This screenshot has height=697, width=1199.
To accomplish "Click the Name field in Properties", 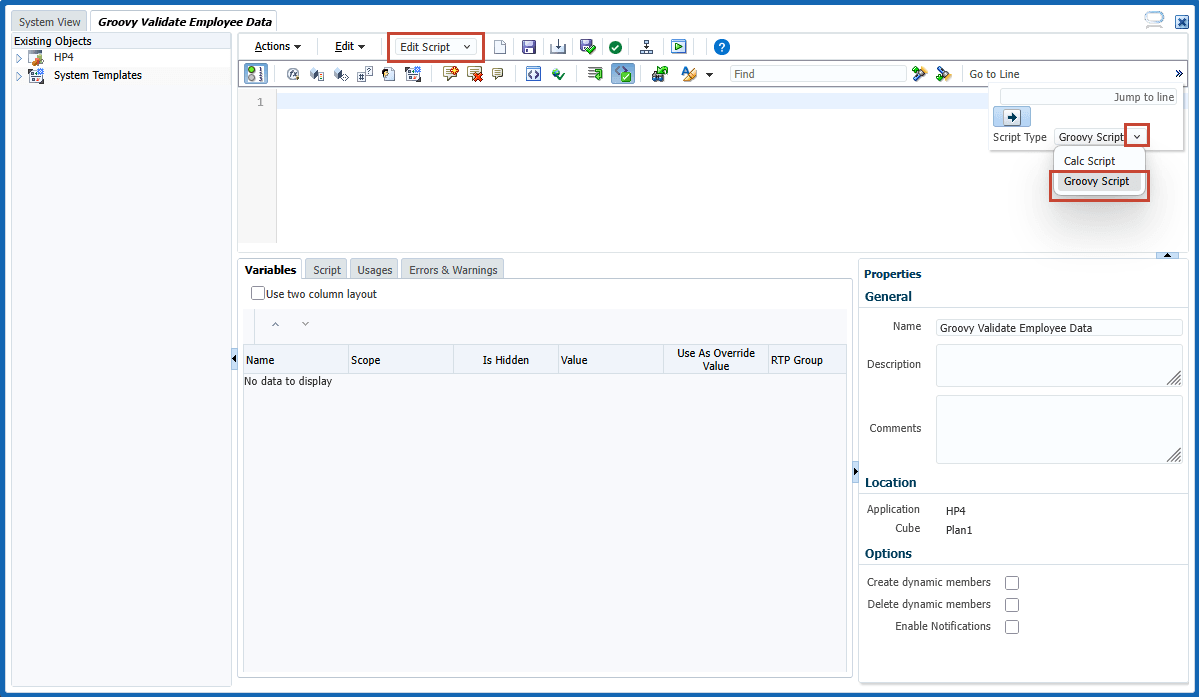I will (1059, 328).
